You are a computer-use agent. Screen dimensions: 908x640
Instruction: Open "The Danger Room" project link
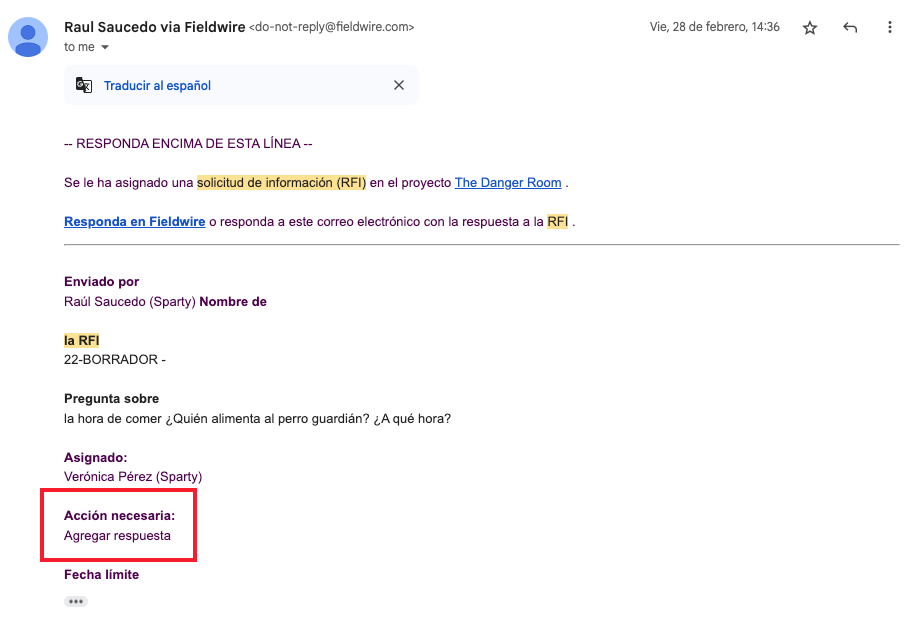(508, 183)
